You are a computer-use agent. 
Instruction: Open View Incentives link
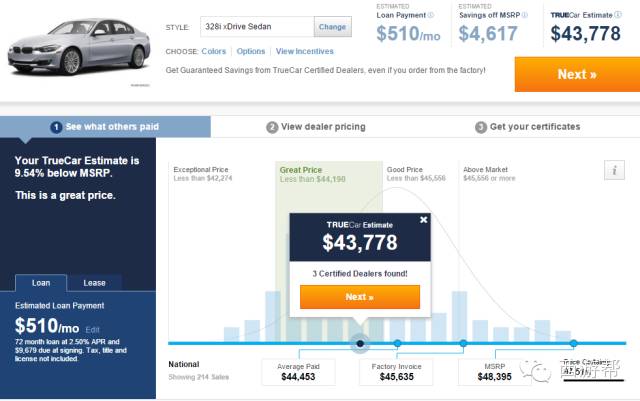pyautogui.click(x=304, y=51)
